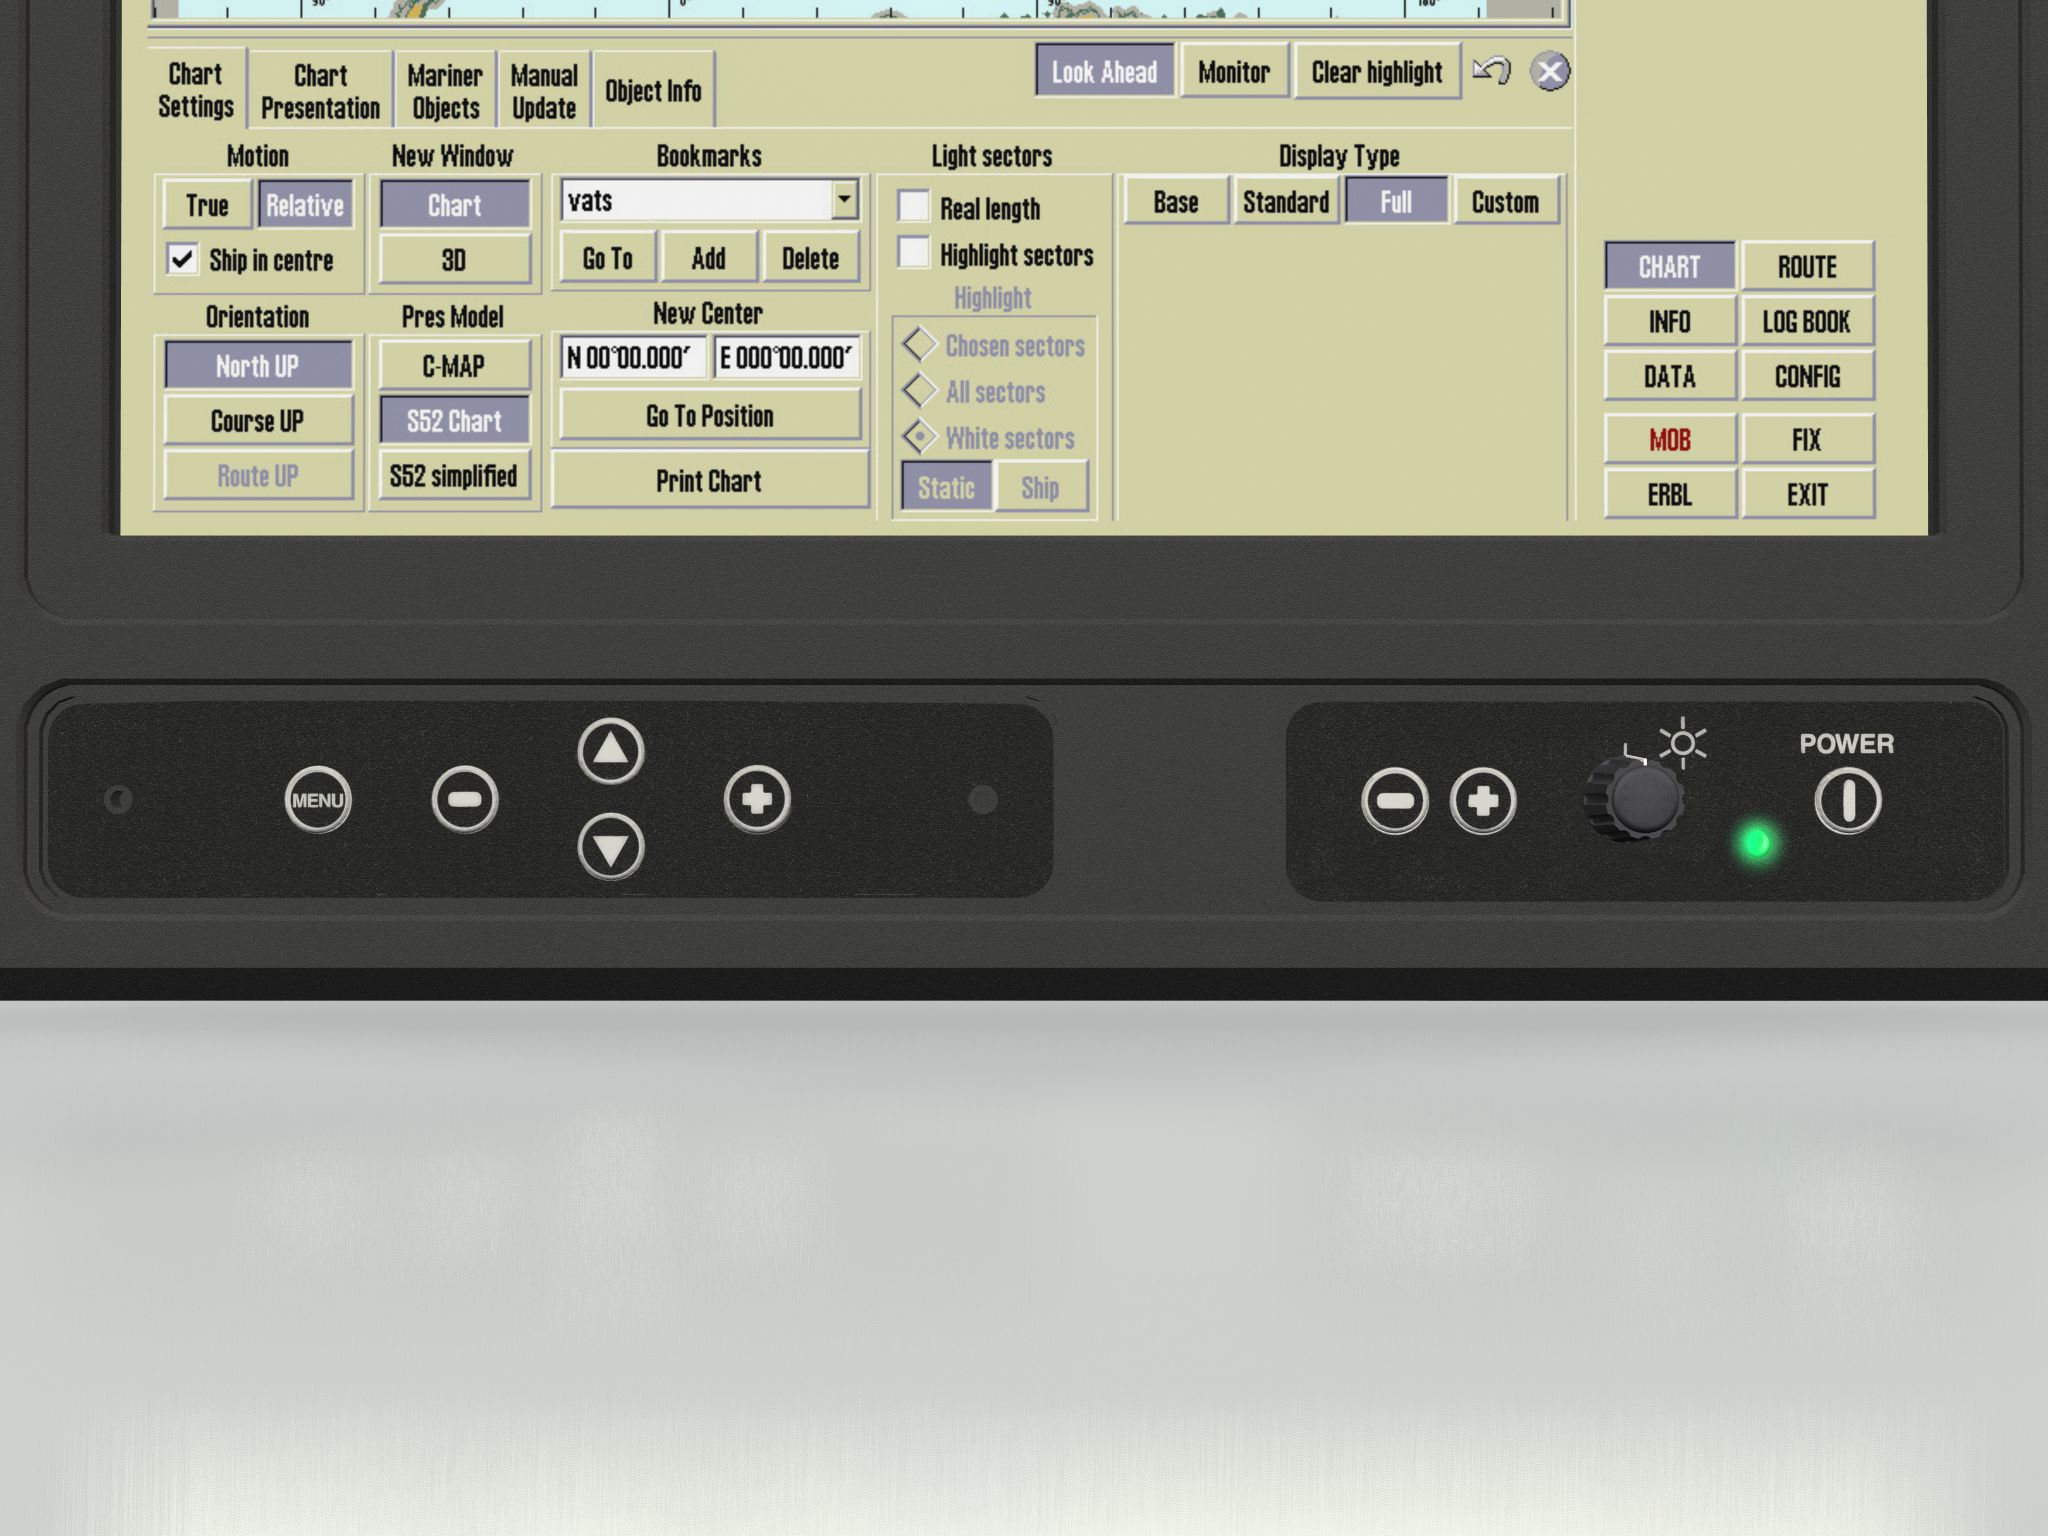Open the Mariner Objects tab
This screenshot has height=1536, width=2048.
tap(445, 91)
